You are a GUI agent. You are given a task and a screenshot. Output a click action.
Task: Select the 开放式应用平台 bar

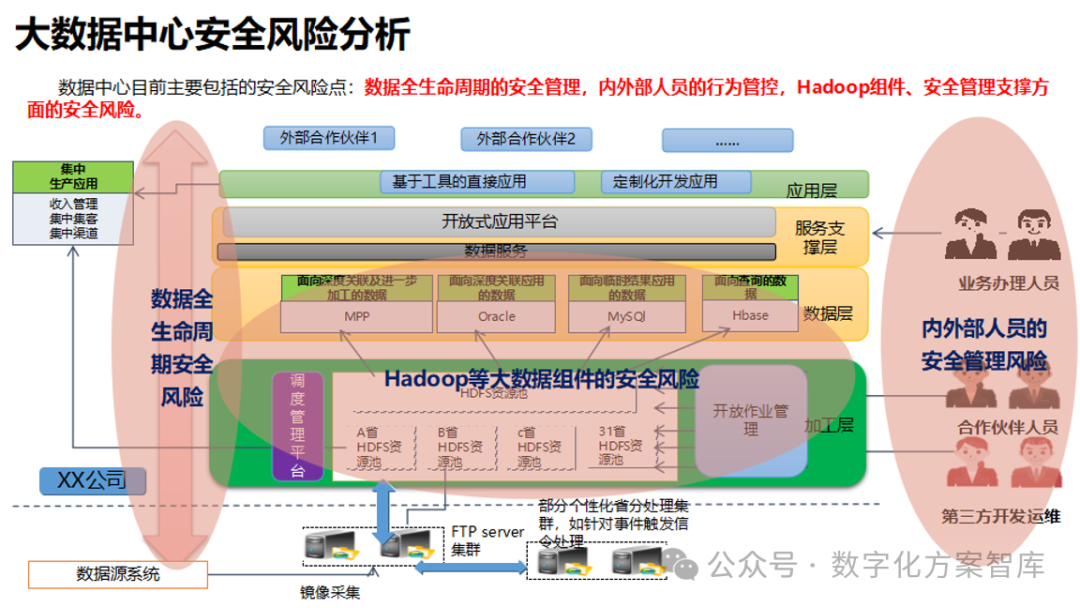pyautogui.click(x=499, y=222)
